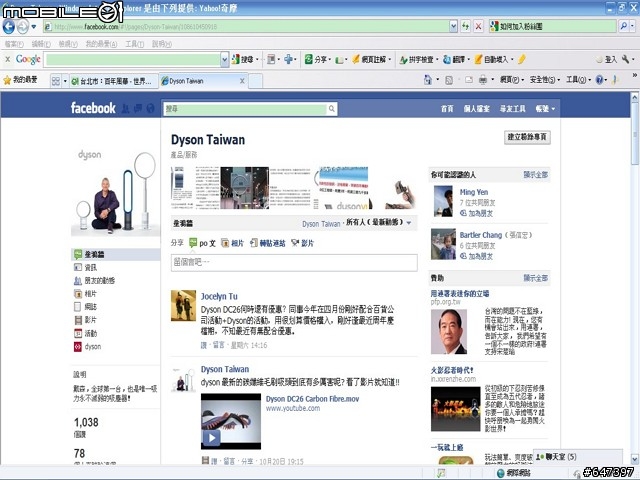Click the IE Home icon in command bar
The width and height of the screenshot is (640, 480).
point(427,80)
